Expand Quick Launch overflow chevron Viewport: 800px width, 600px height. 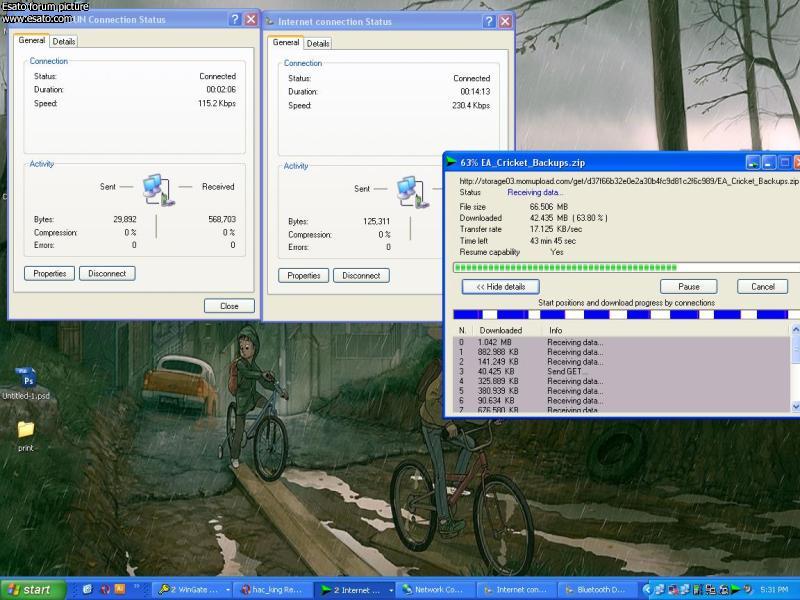pos(137,587)
